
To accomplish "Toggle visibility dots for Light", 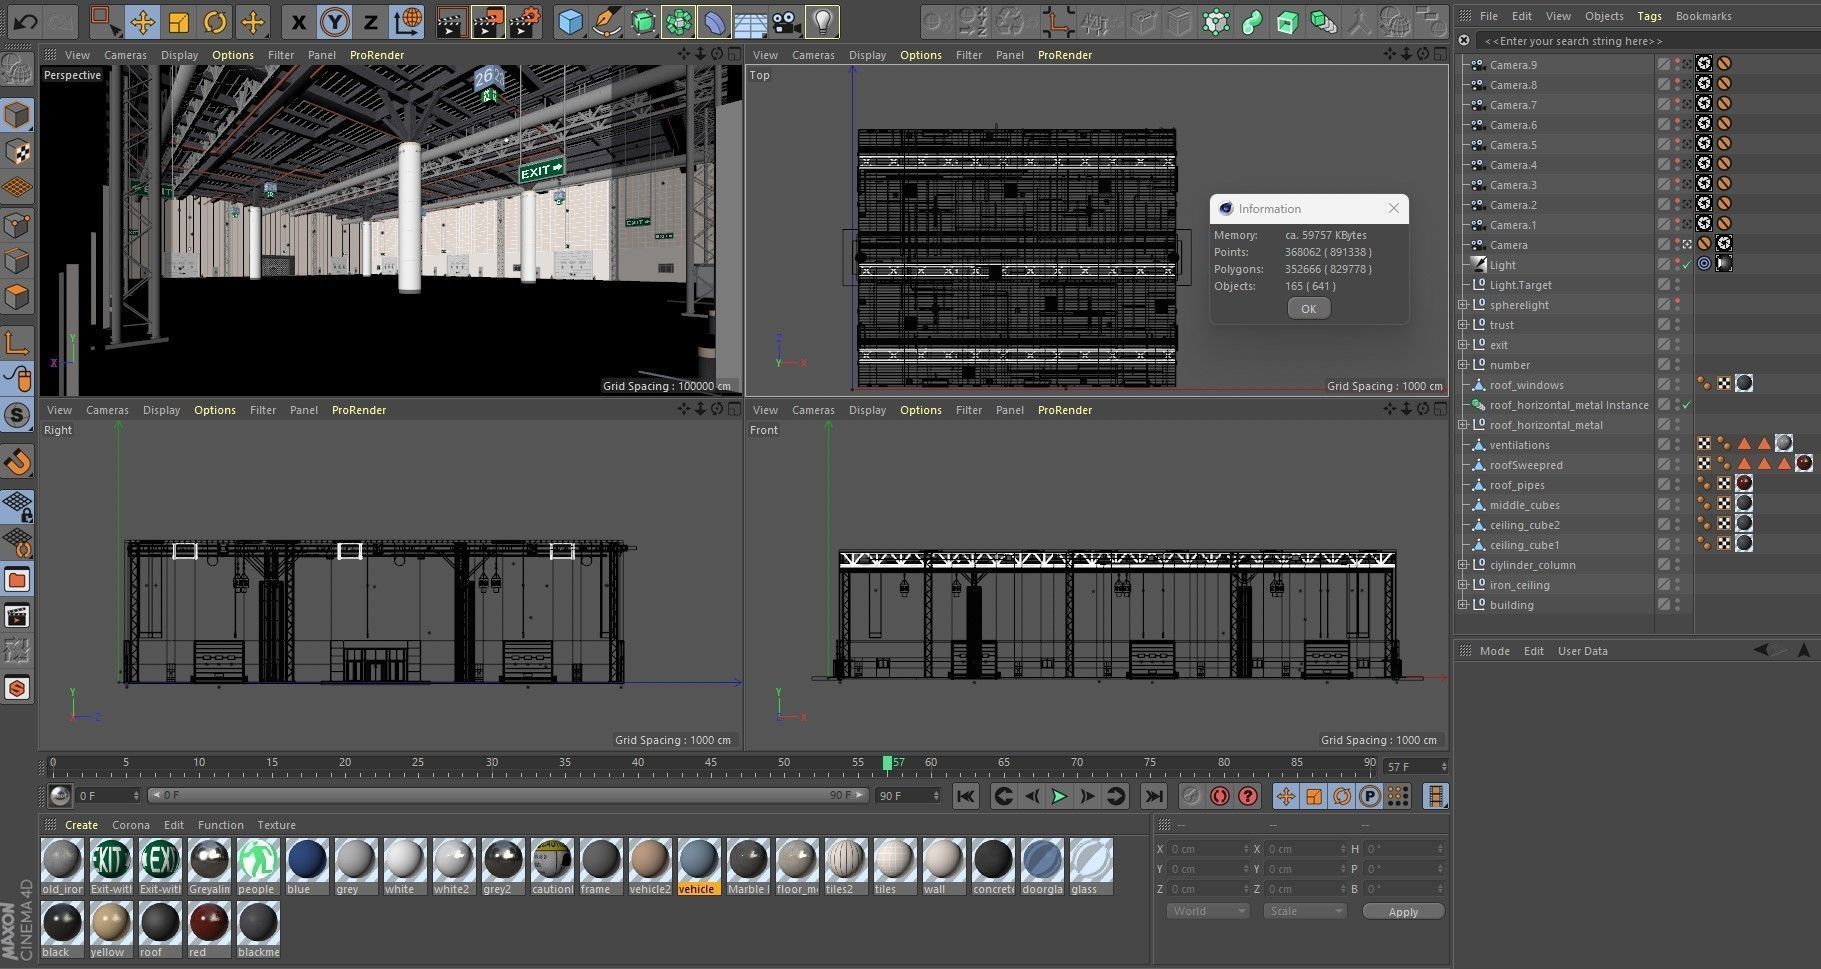I will [1677, 265].
